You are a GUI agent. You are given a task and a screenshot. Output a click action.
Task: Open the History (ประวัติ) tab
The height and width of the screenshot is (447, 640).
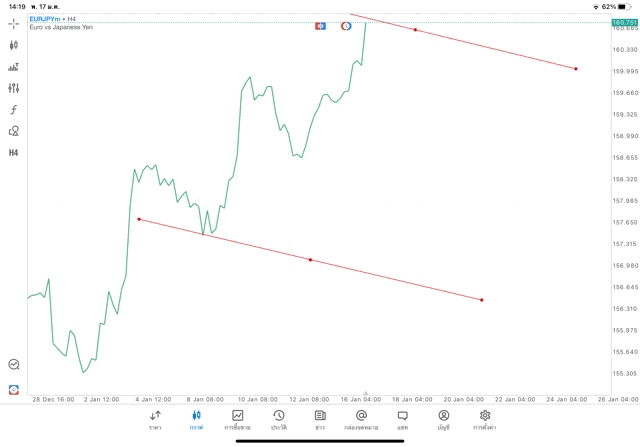pyautogui.click(x=278, y=419)
